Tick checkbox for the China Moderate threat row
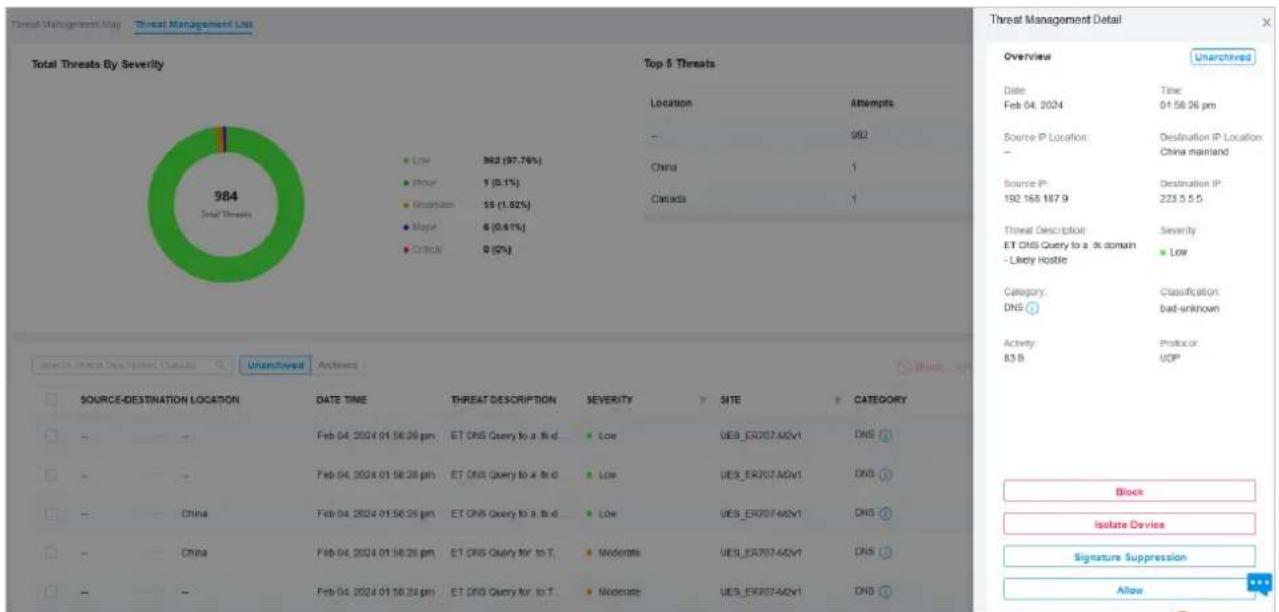 click(x=53, y=553)
